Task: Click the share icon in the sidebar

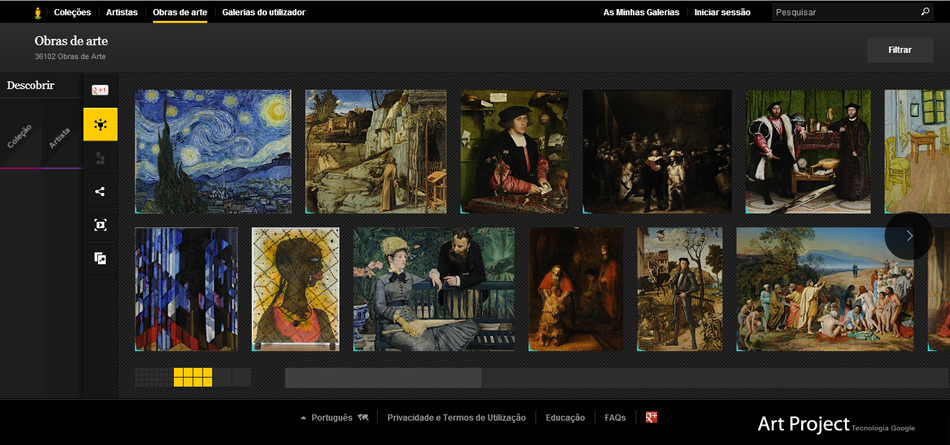Action: coord(100,192)
